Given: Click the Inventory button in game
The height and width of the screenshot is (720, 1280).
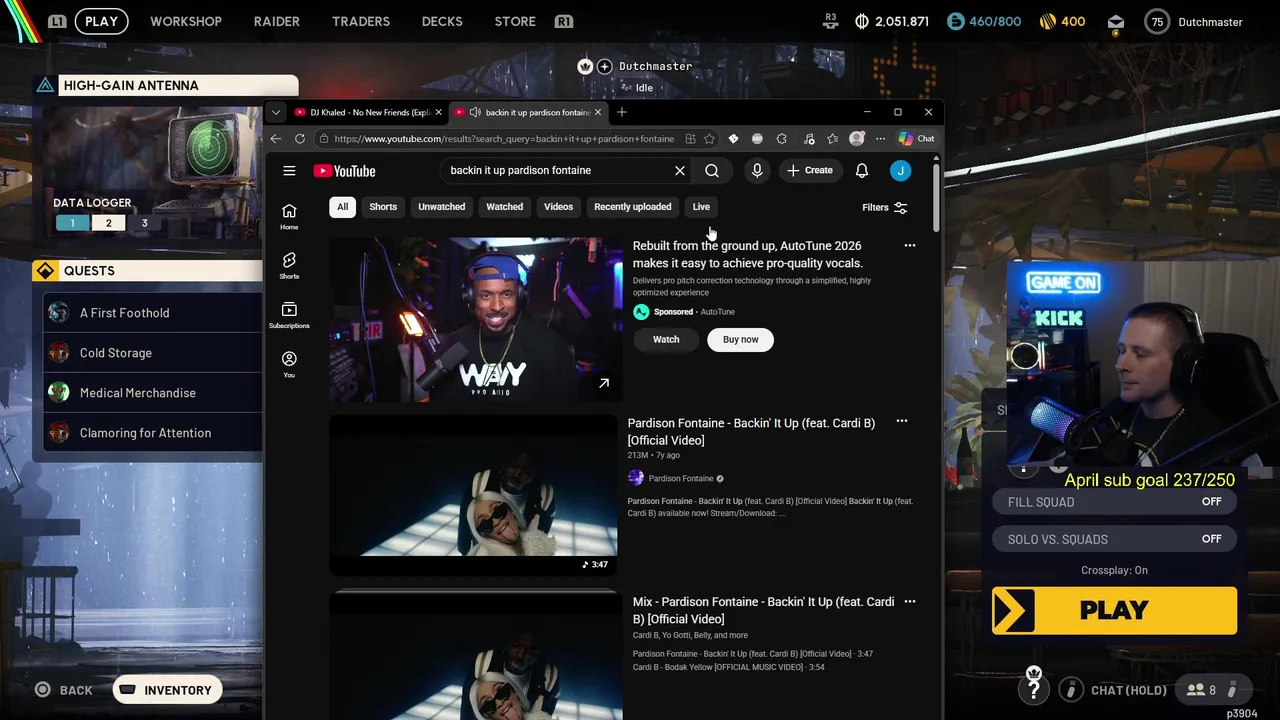Looking at the screenshot, I should point(167,690).
